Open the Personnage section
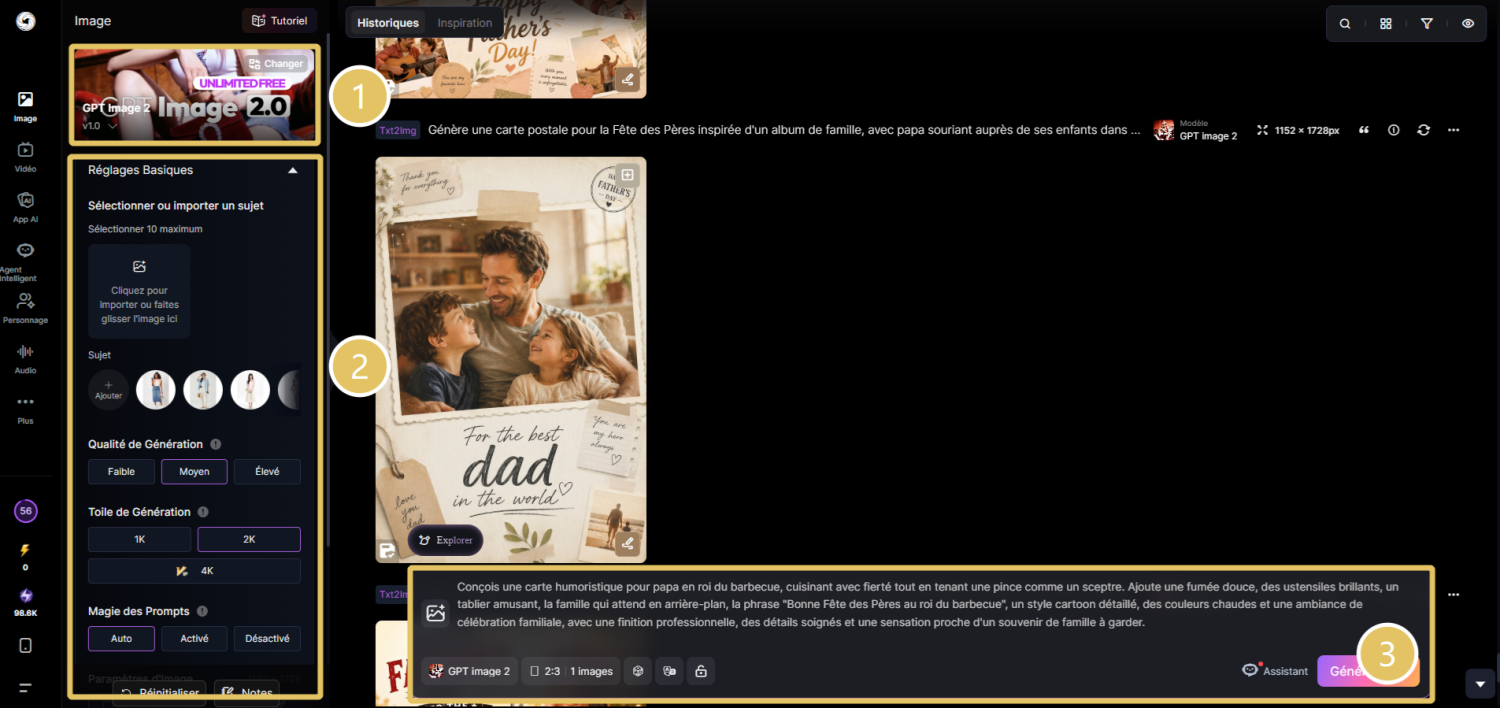The height and width of the screenshot is (708, 1500). [25, 307]
